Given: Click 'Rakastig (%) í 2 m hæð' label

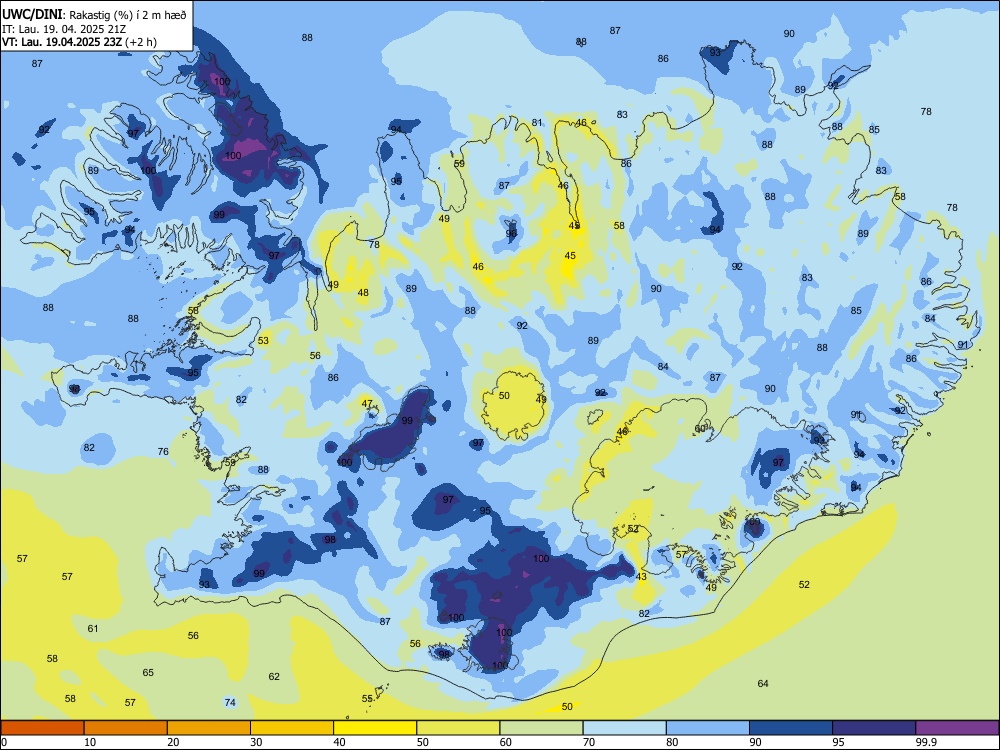Looking at the screenshot, I should pyautogui.click(x=128, y=15).
